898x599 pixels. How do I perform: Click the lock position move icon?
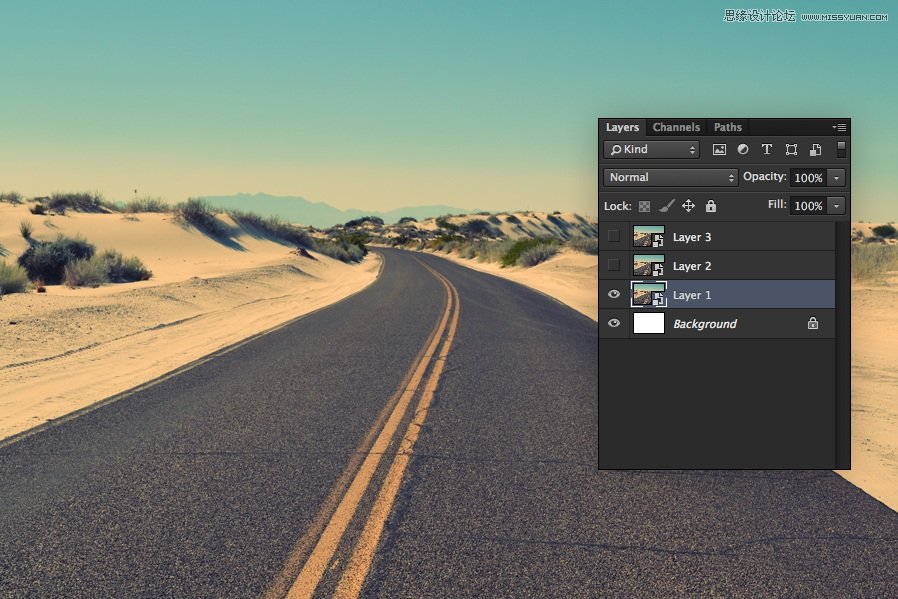pyautogui.click(x=688, y=206)
